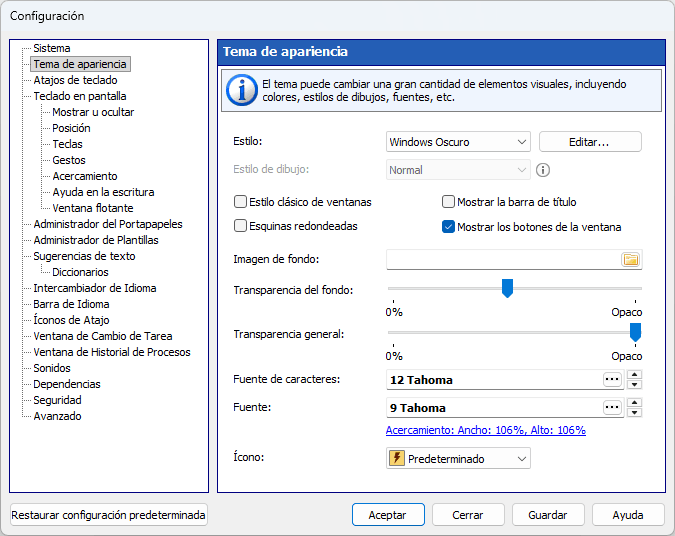Screen dimensions: 675x536
Task: Select Seguridad in the tree
Action: tap(57, 400)
